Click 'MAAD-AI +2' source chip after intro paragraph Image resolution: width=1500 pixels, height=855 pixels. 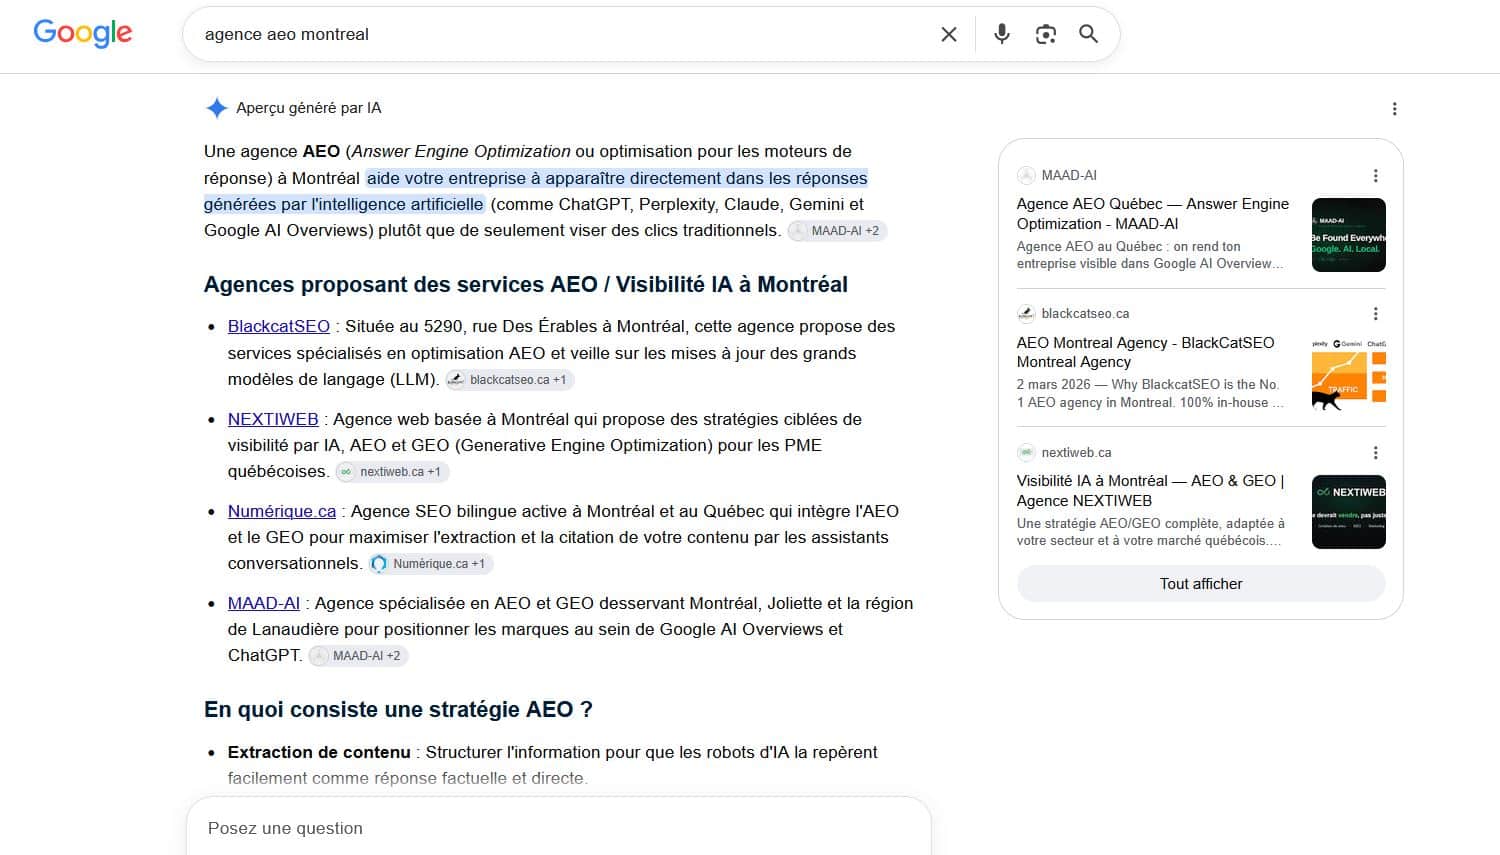[x=837, y=231]
